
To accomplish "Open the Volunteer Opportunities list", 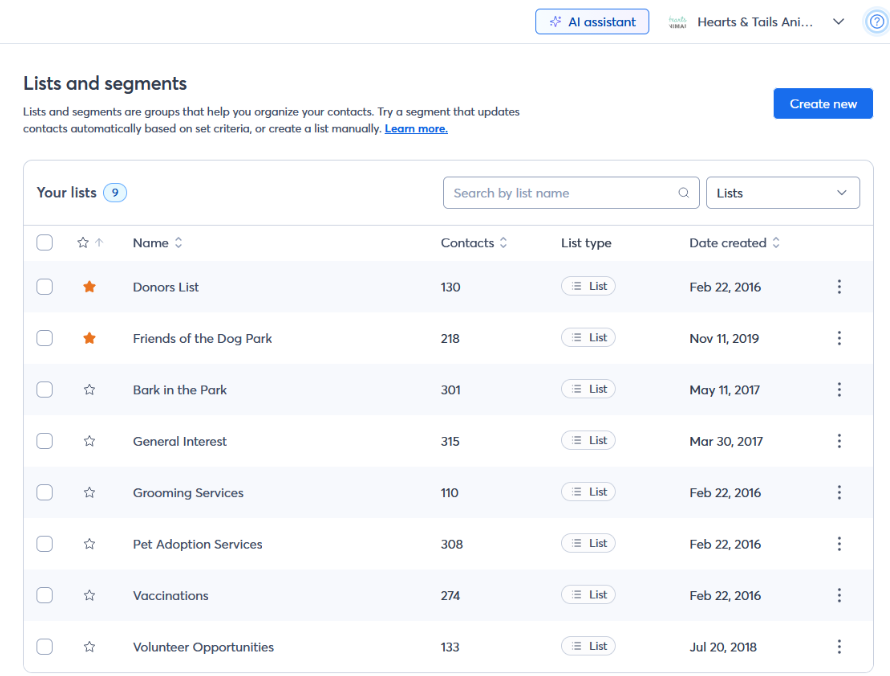I will pos(203,646).
